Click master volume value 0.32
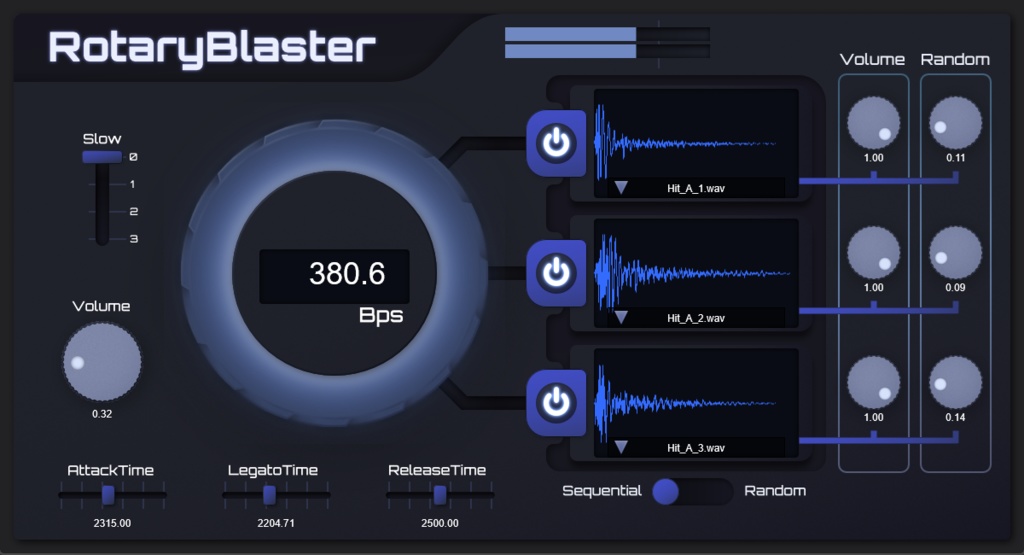 coord(102,414)
